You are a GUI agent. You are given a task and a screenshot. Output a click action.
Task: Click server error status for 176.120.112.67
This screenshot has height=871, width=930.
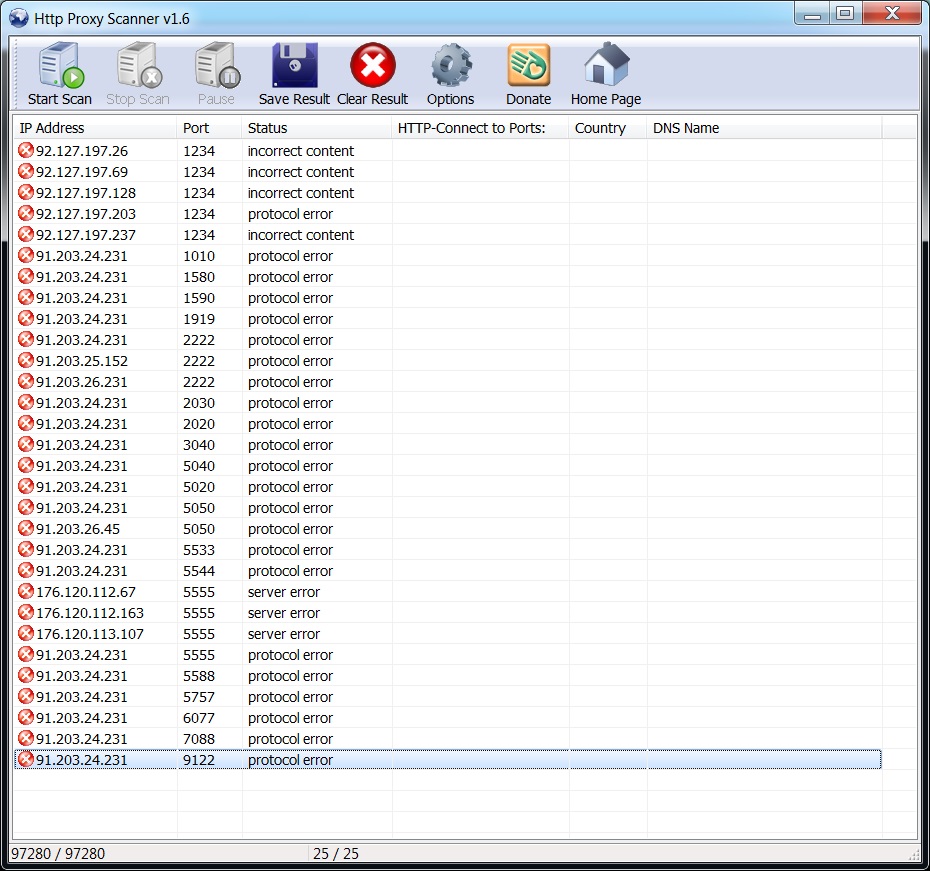284,592
